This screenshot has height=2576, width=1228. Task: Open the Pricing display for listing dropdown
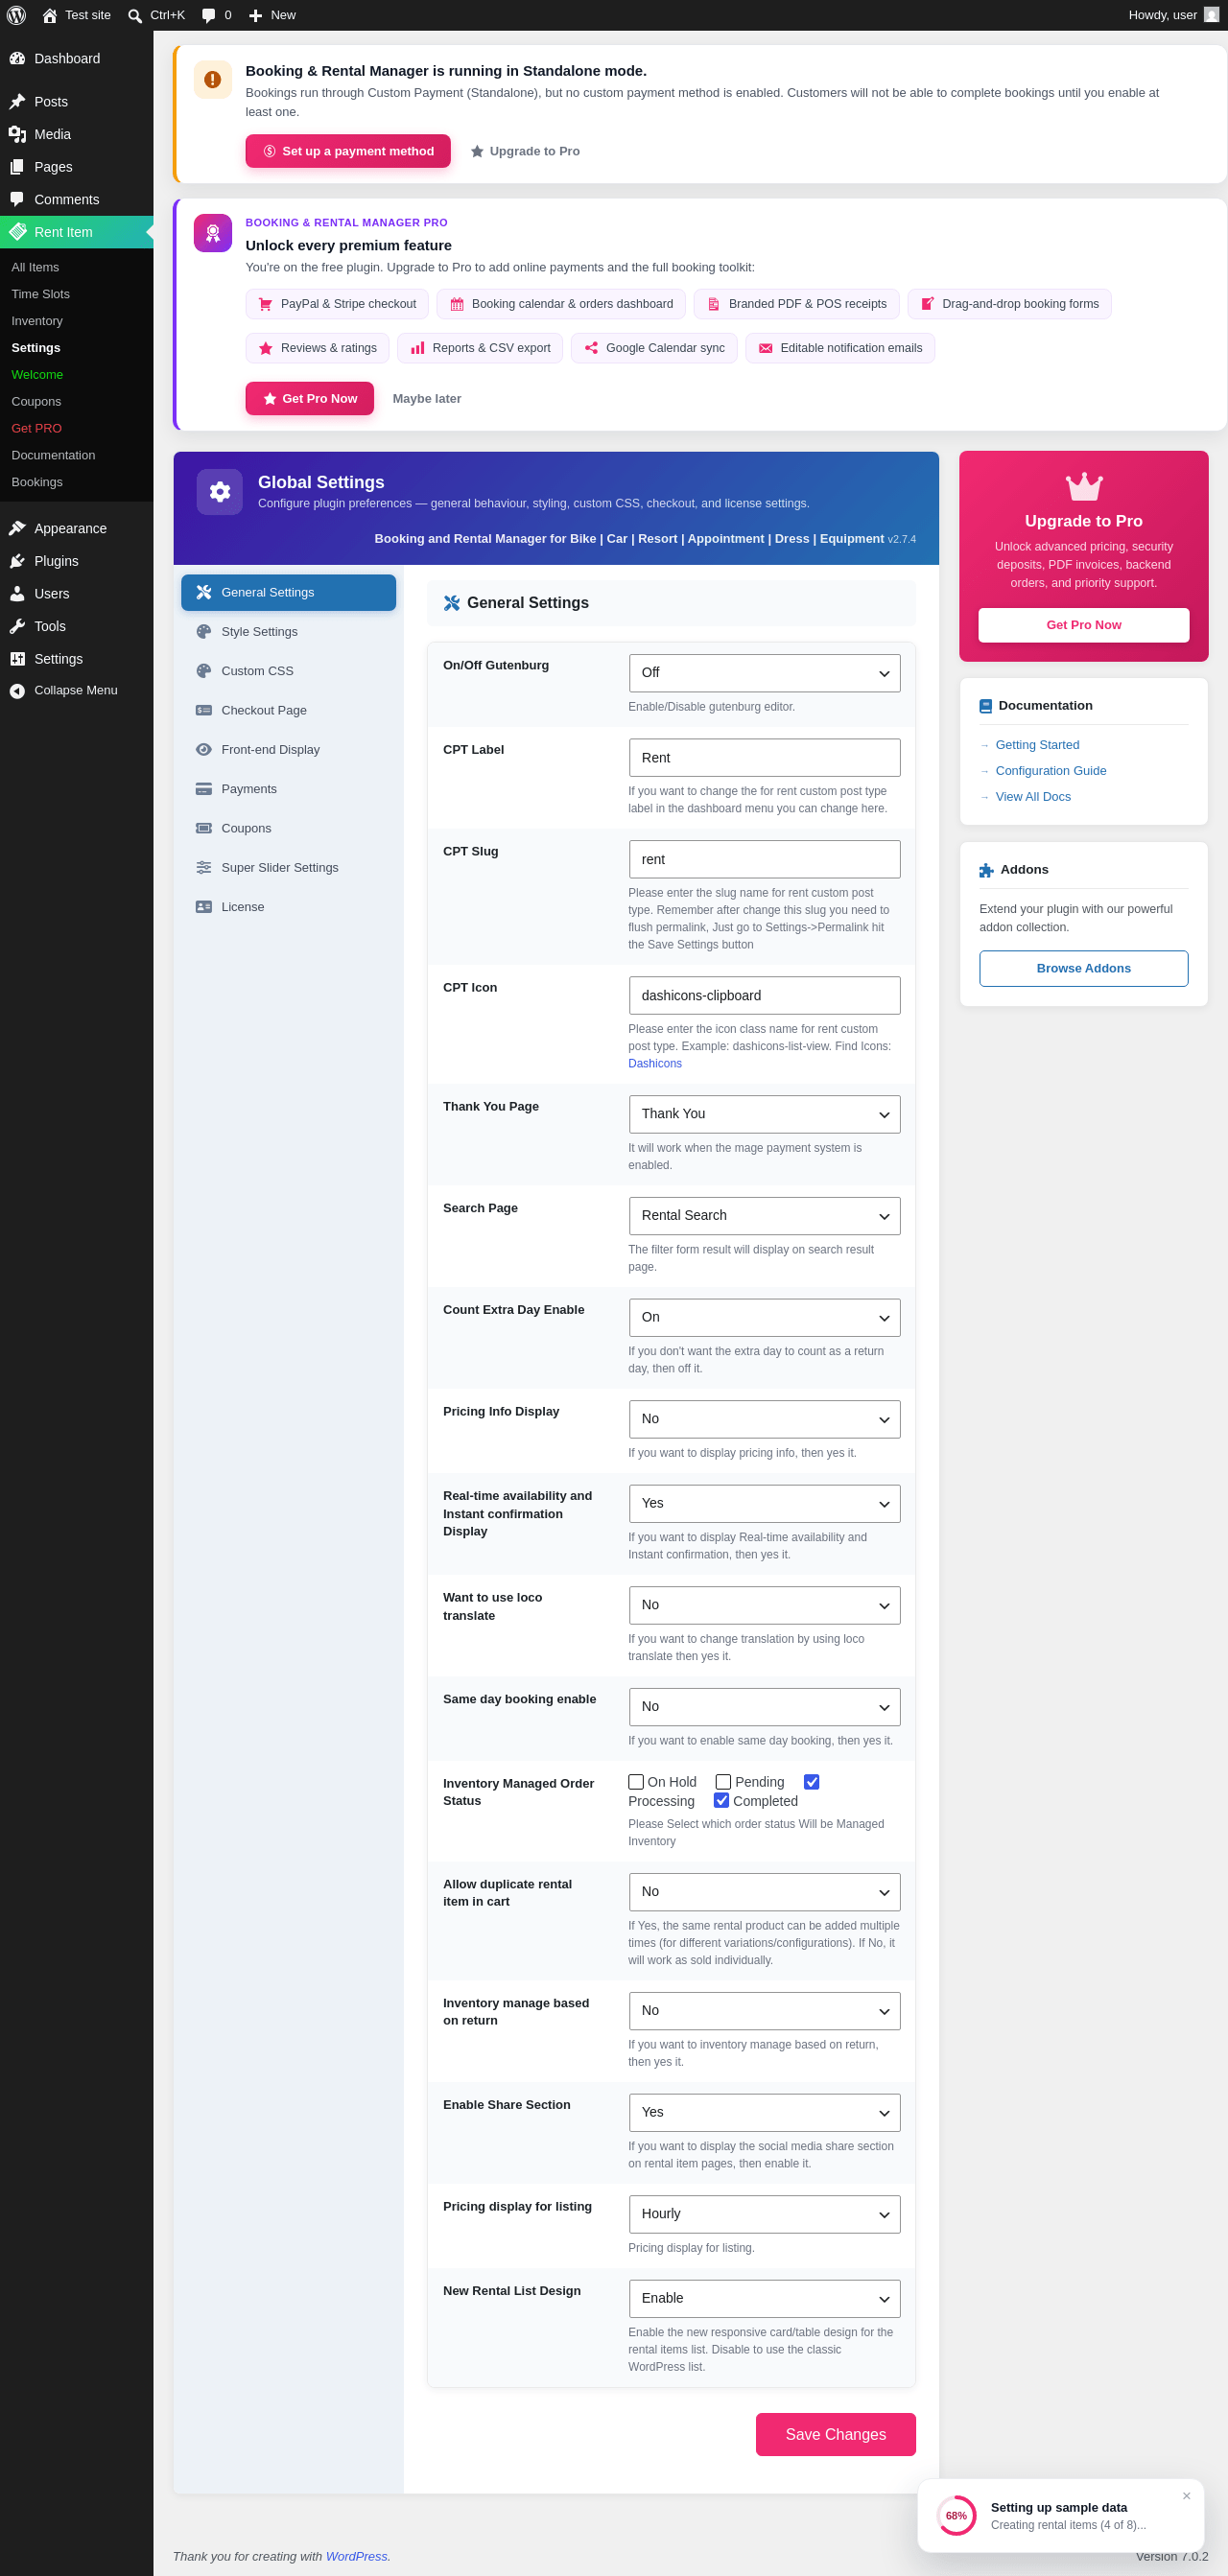tap(764, 2214)
